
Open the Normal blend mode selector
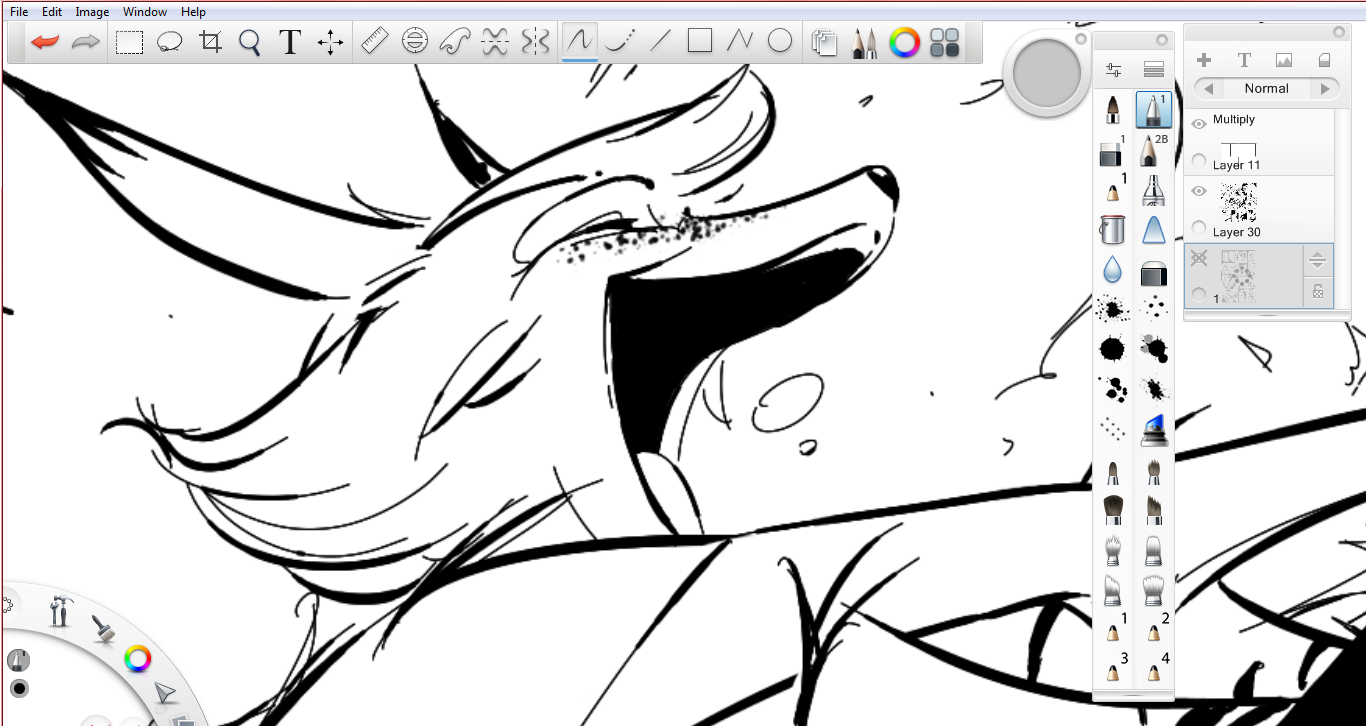(x=1267, y=89)
